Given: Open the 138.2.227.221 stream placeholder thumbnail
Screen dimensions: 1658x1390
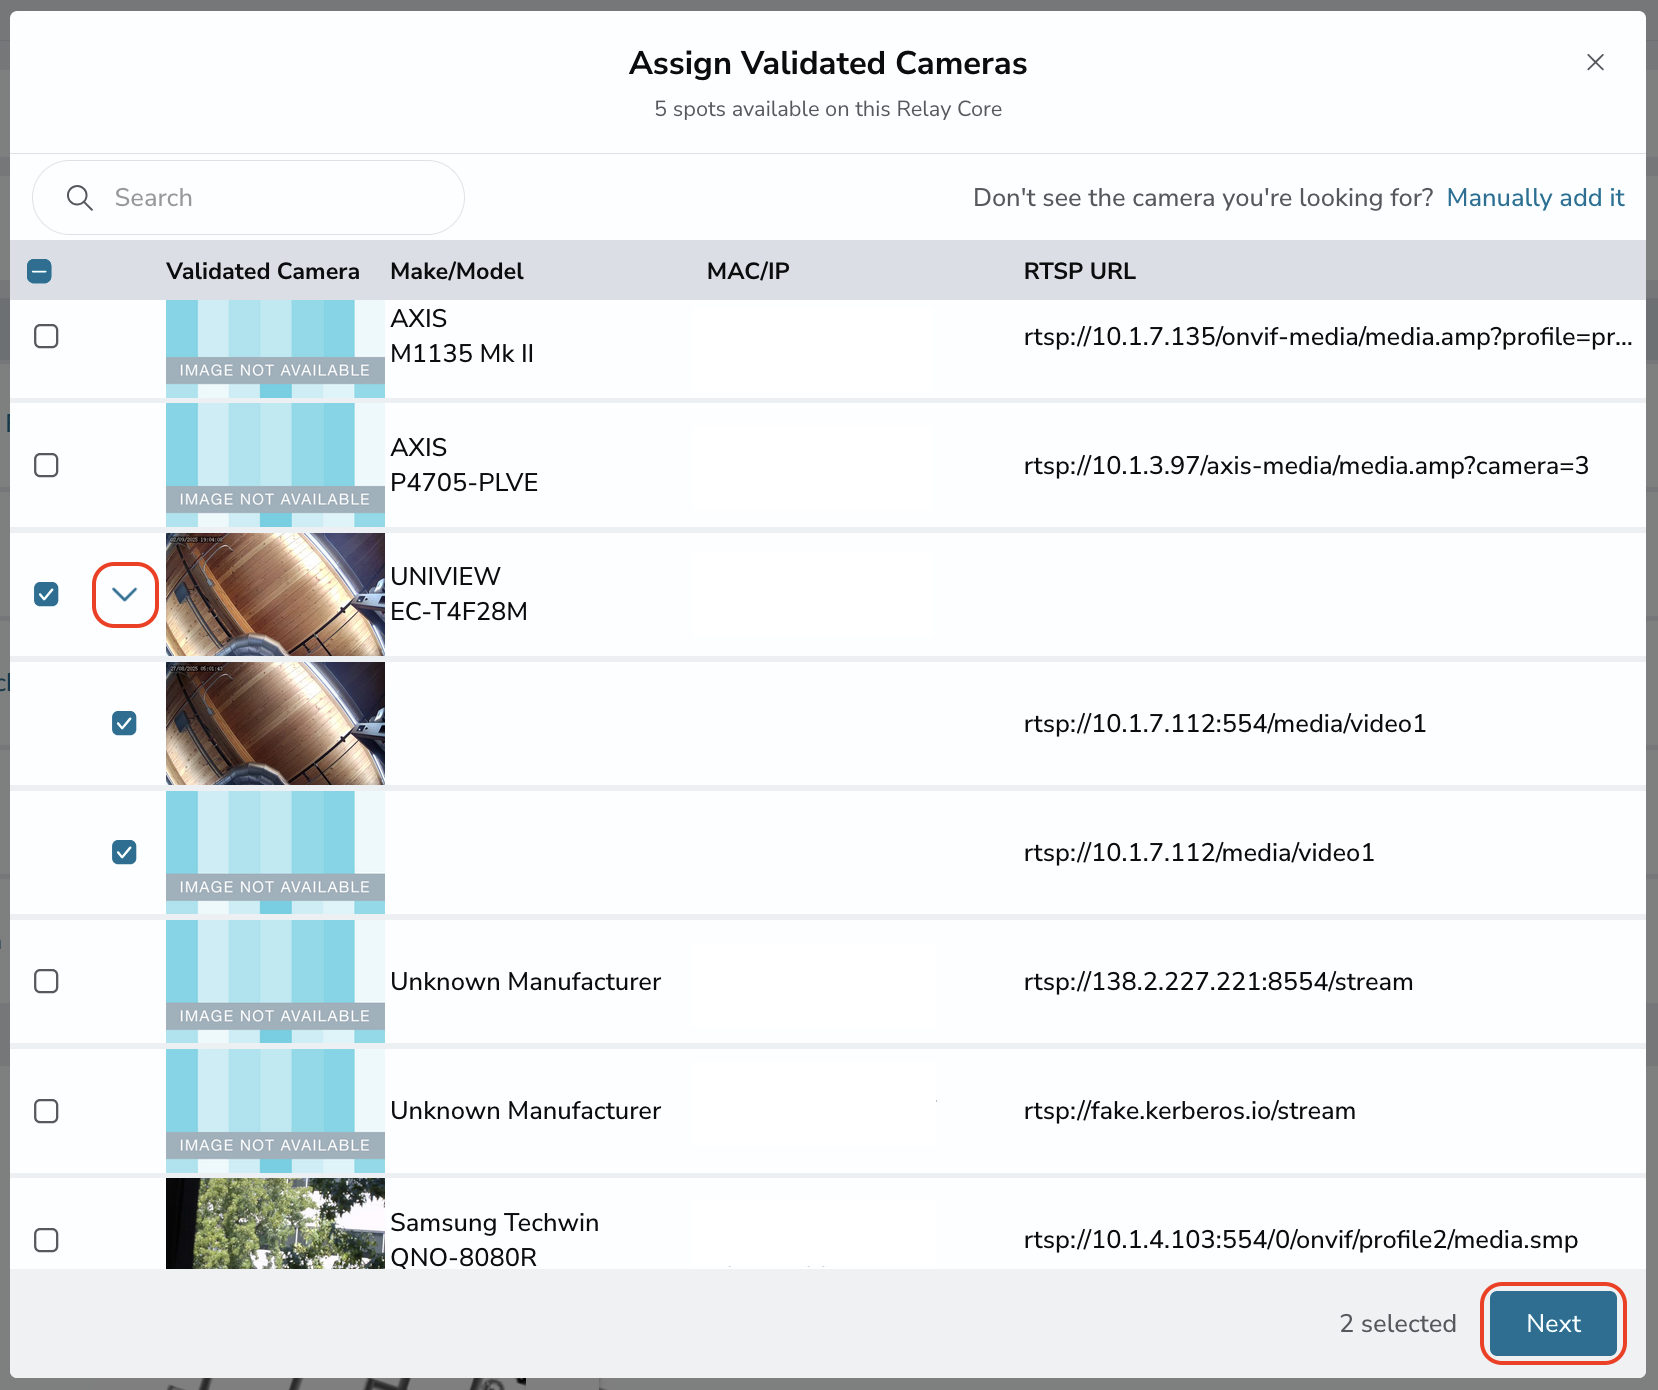Looking at the screenshot, I should [275, 981].
